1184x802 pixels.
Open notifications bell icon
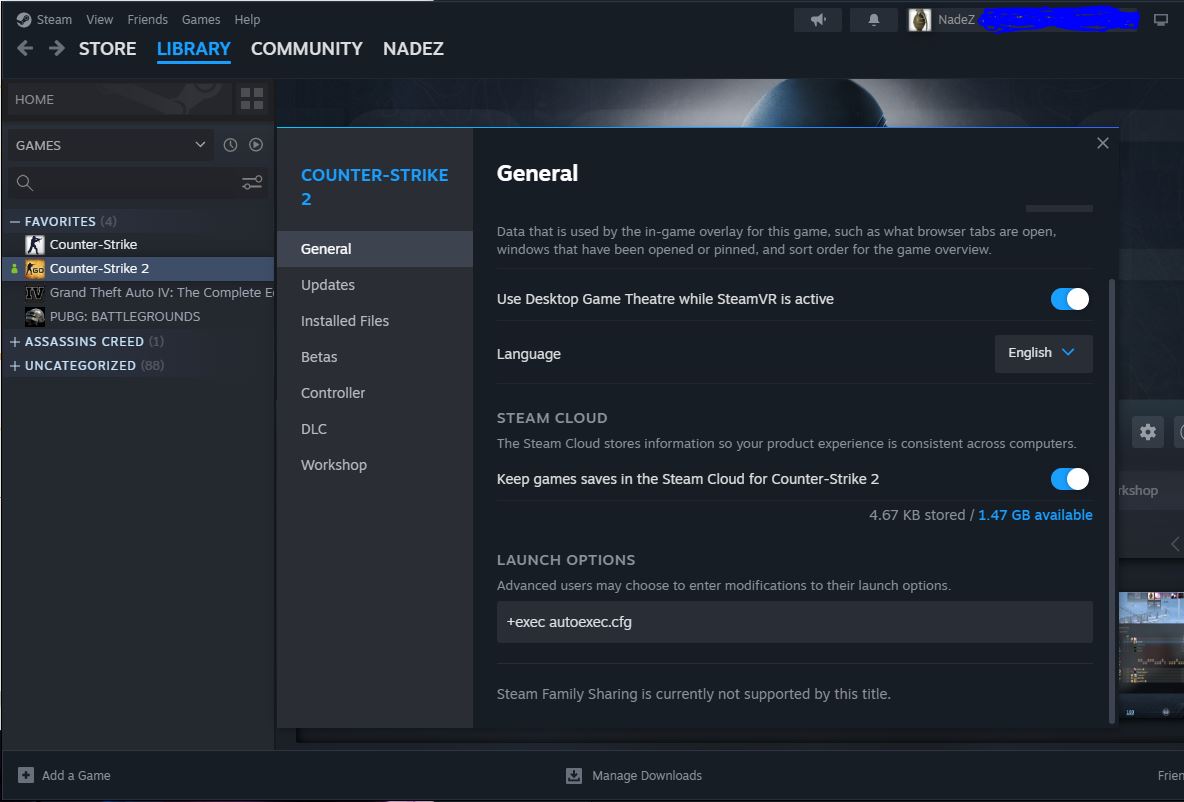[874, 20]
